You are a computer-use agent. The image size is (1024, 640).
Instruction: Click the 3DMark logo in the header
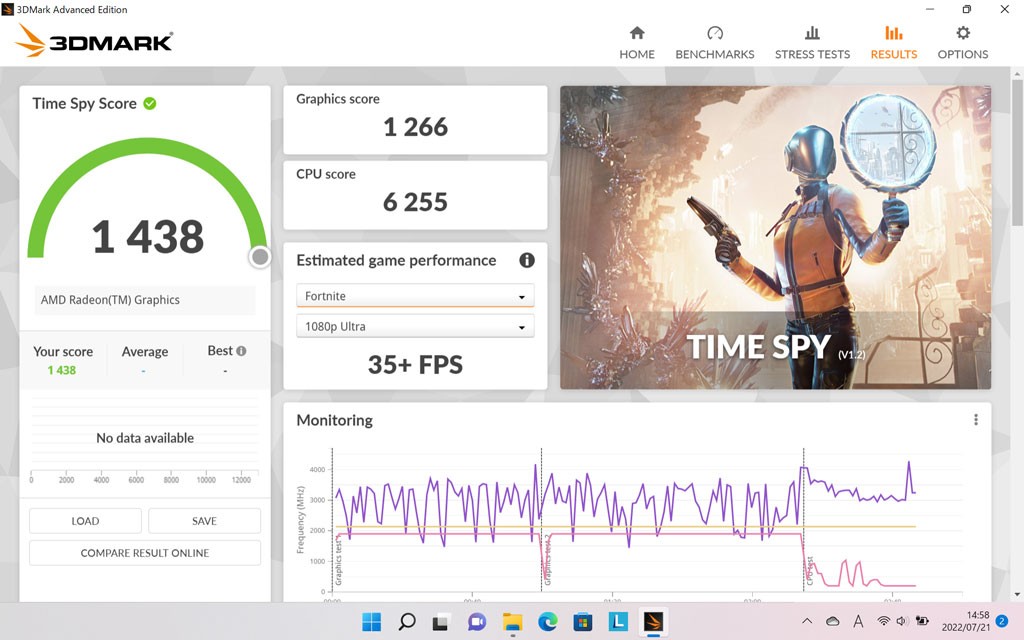point(95,41)
